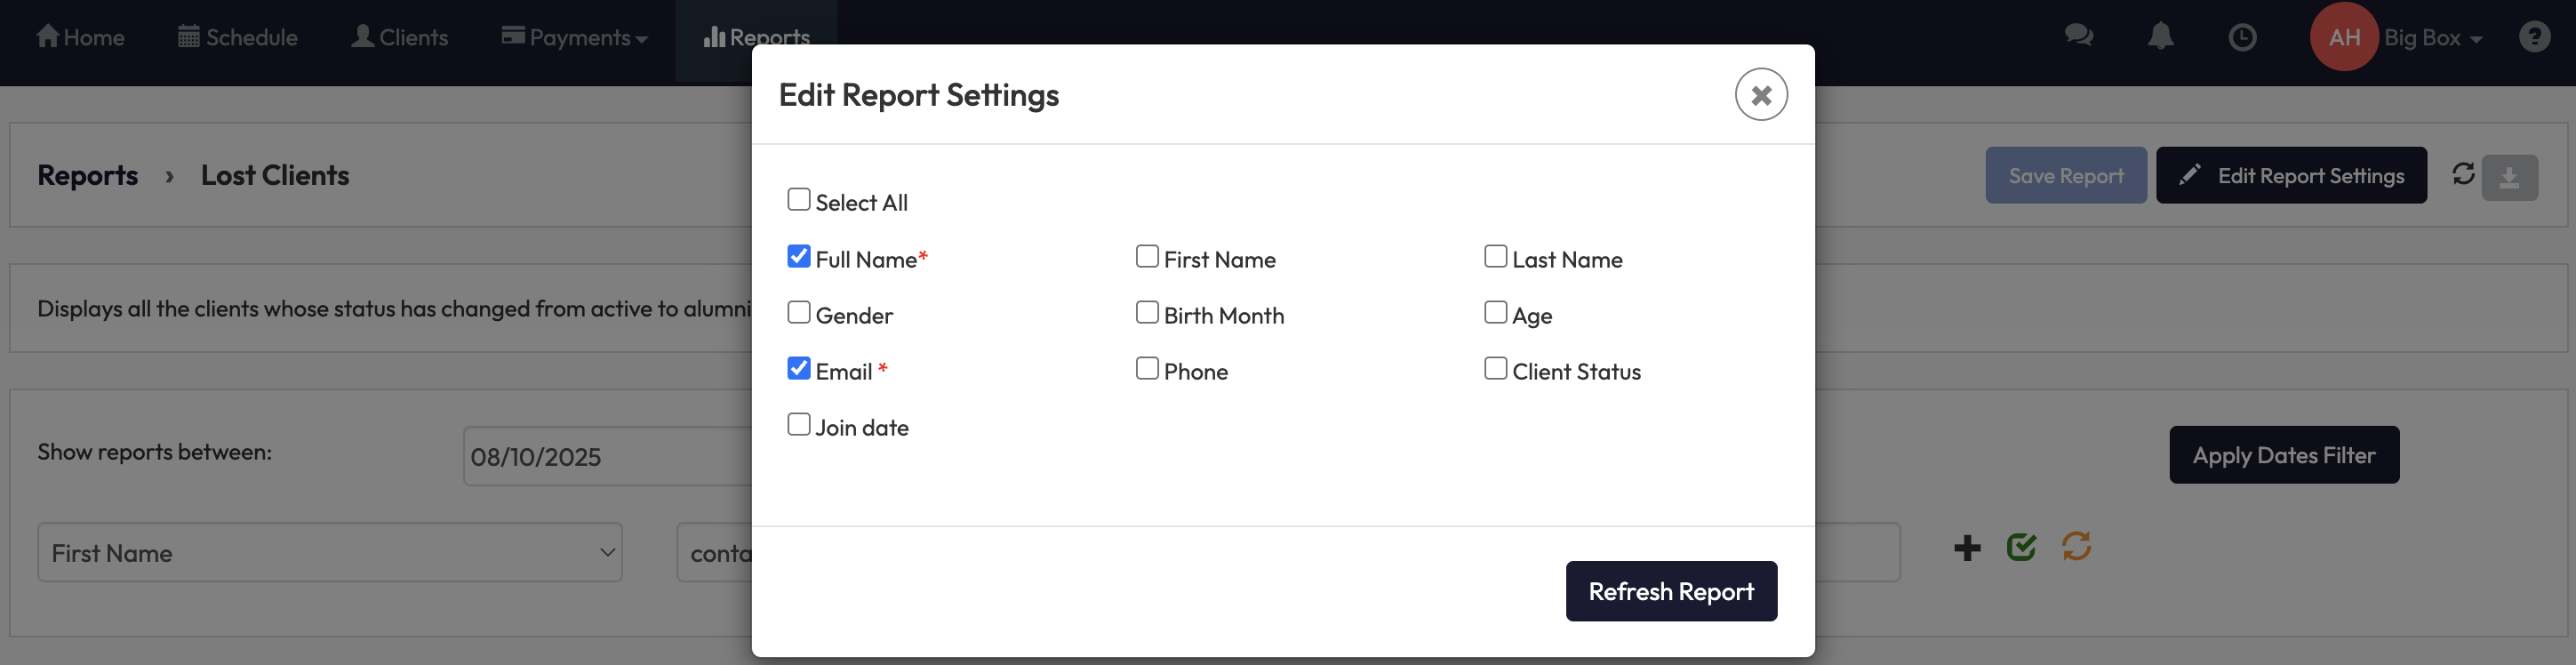Click the chat messages icon
Screen dimensions: 2576x665
tap(2078, 36)
